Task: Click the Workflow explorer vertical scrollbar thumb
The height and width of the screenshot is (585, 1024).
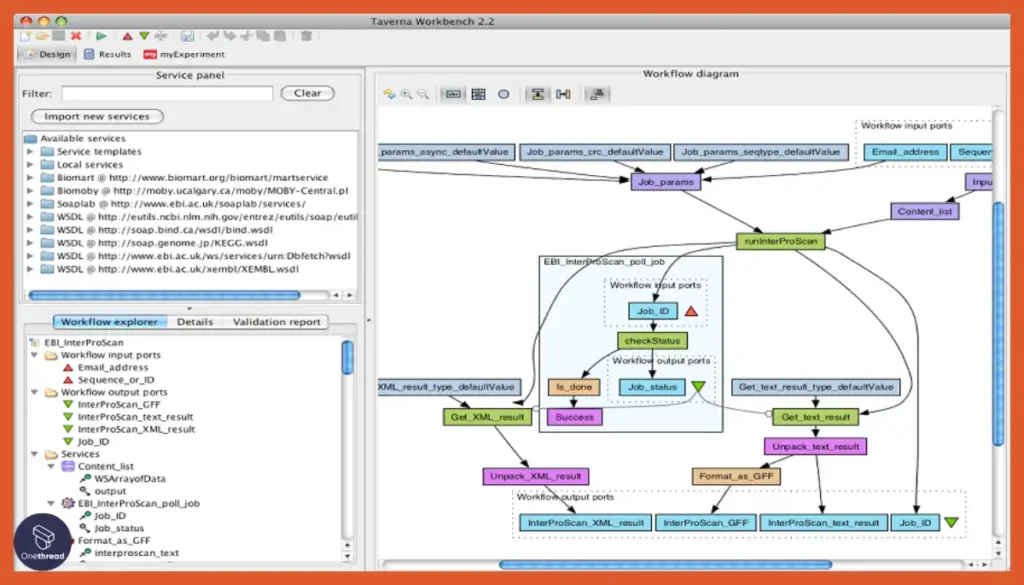Action: pyautogui.click(x=347, y=358)
